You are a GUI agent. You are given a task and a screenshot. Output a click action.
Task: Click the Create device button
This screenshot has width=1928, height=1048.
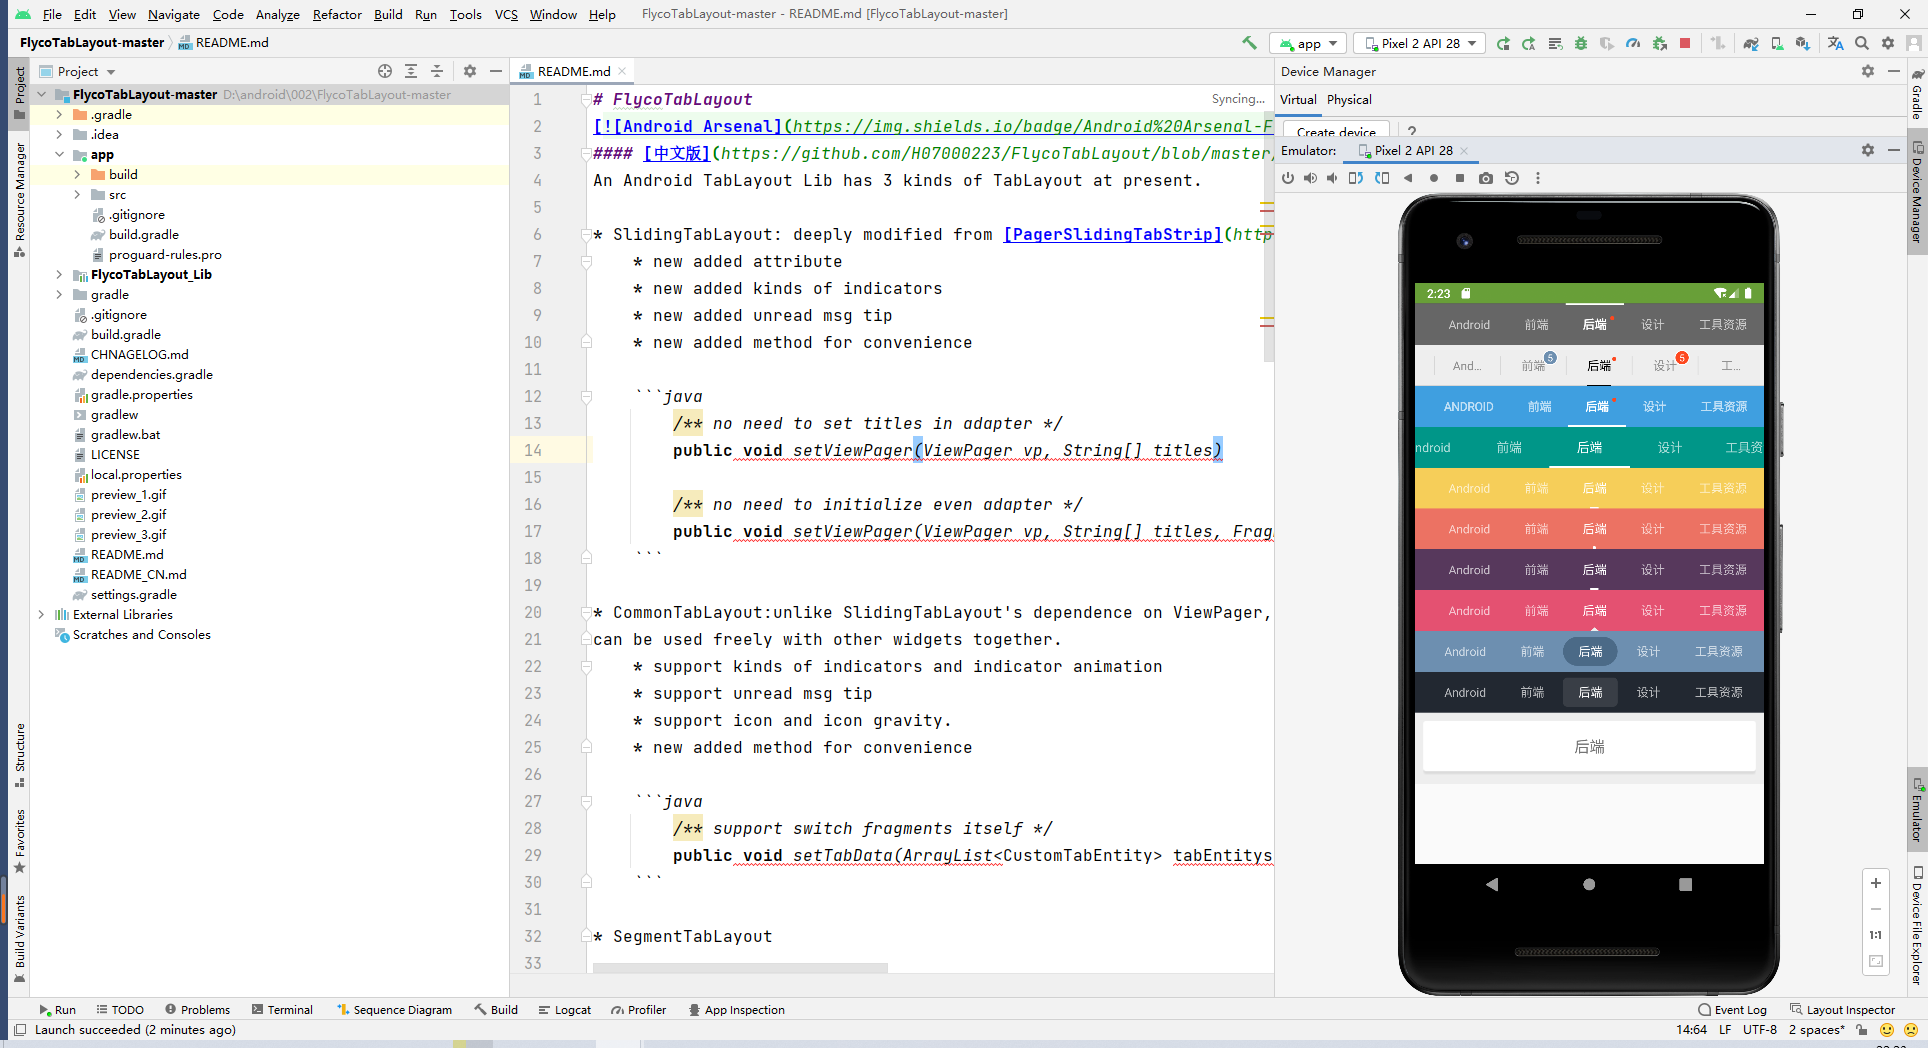[1335, 132]
